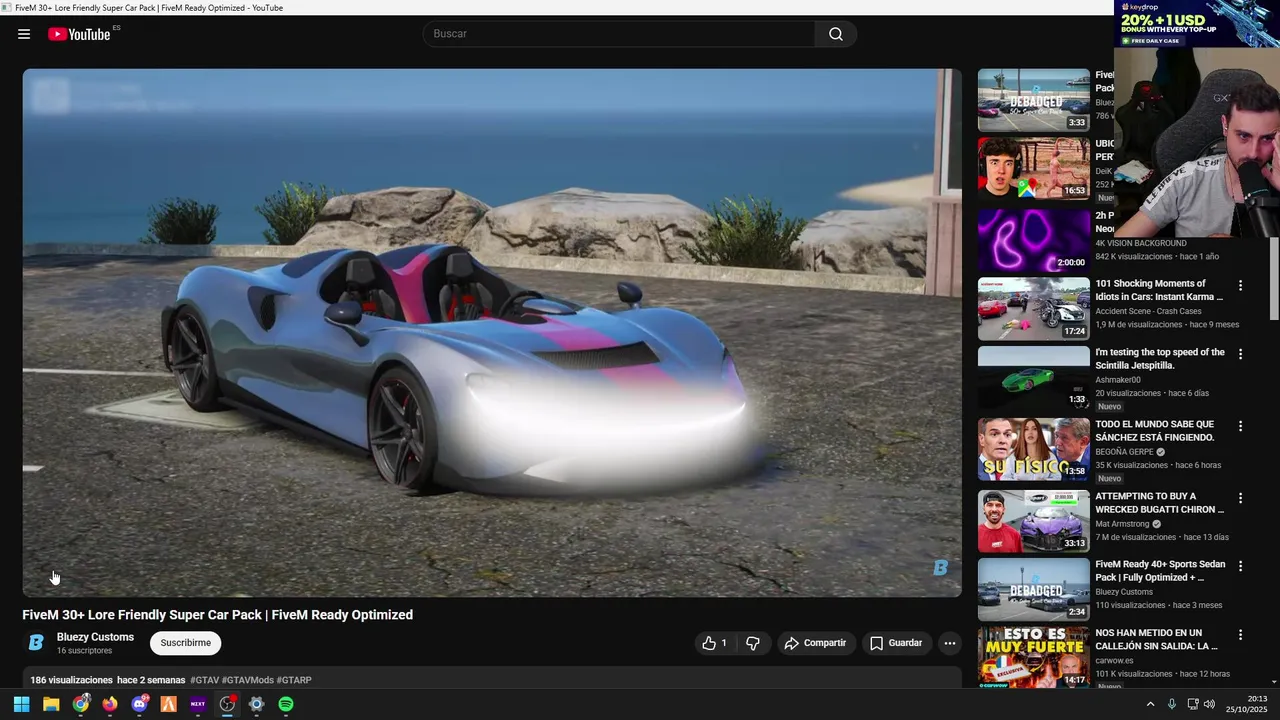
Task: Click the '4K VISION BACKGROUND' channel text
Action: click(x=1141, y=243)
